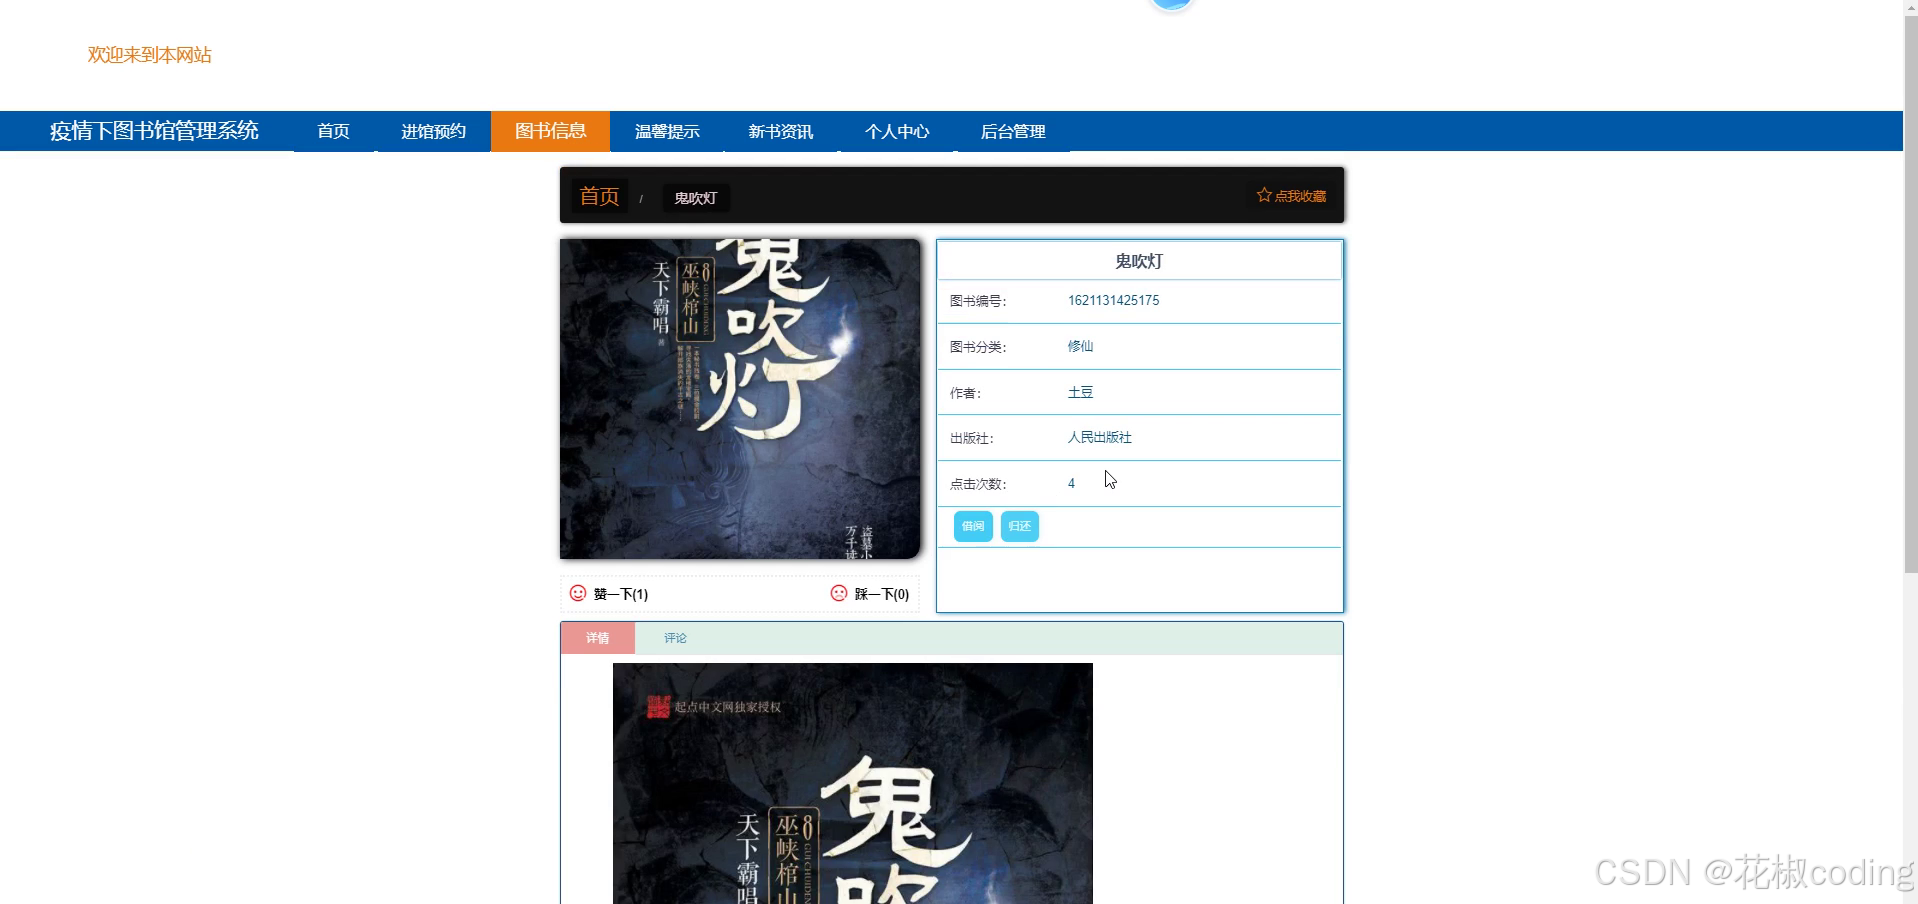Switch to the 评论 tab
This screenshot has height=904, width=1918.
coord(674,638)
